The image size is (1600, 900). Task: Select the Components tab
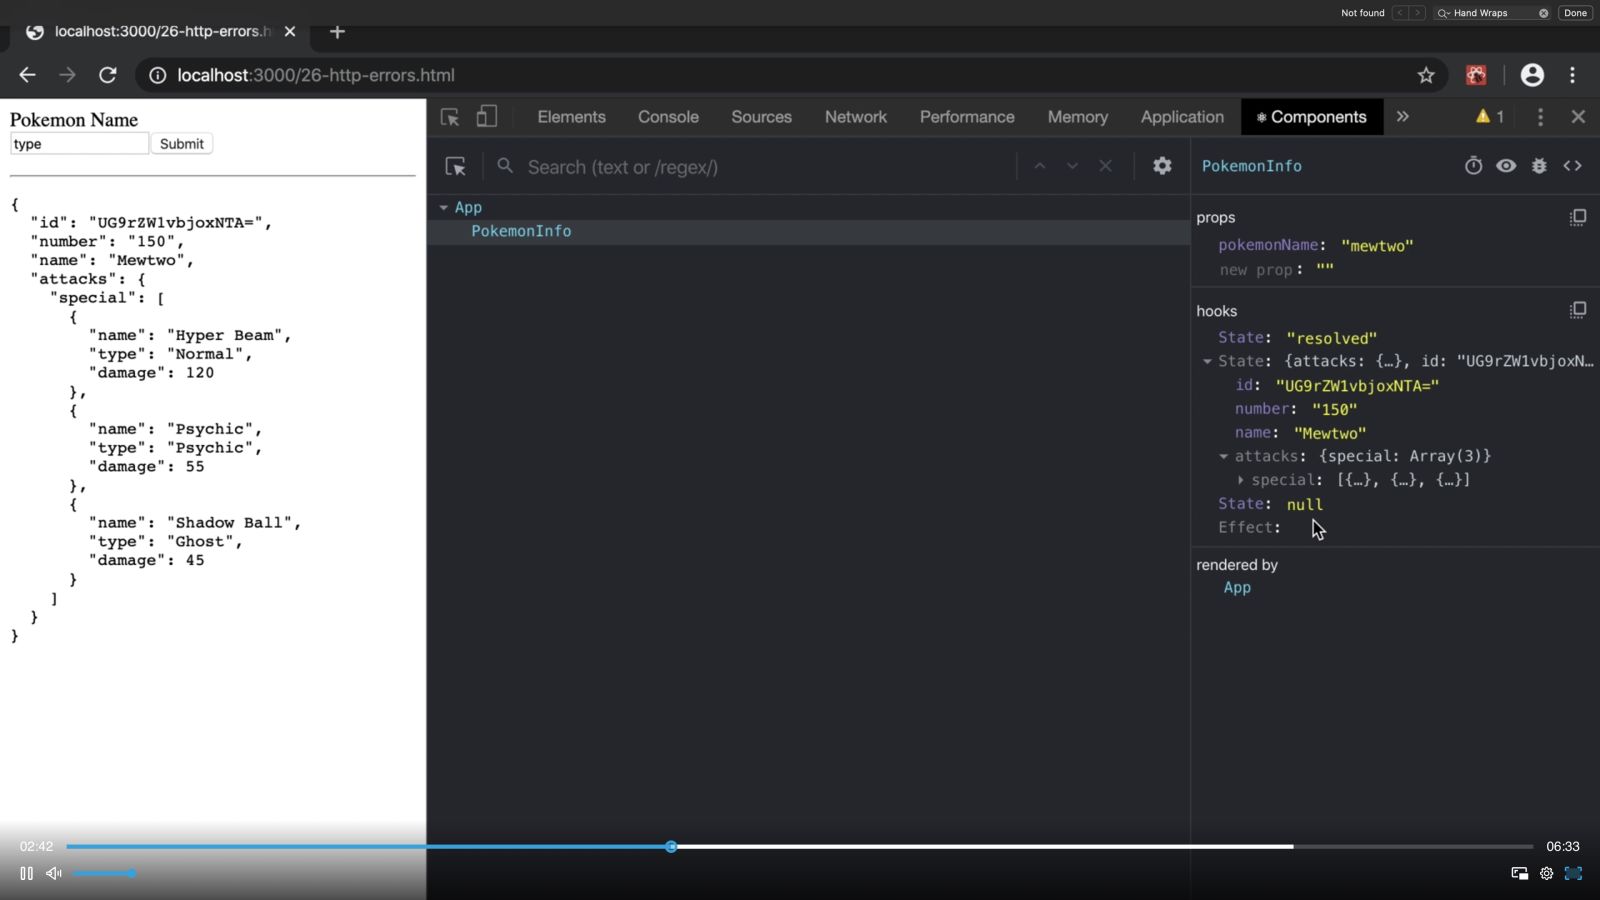click(x=1312, y=117)
